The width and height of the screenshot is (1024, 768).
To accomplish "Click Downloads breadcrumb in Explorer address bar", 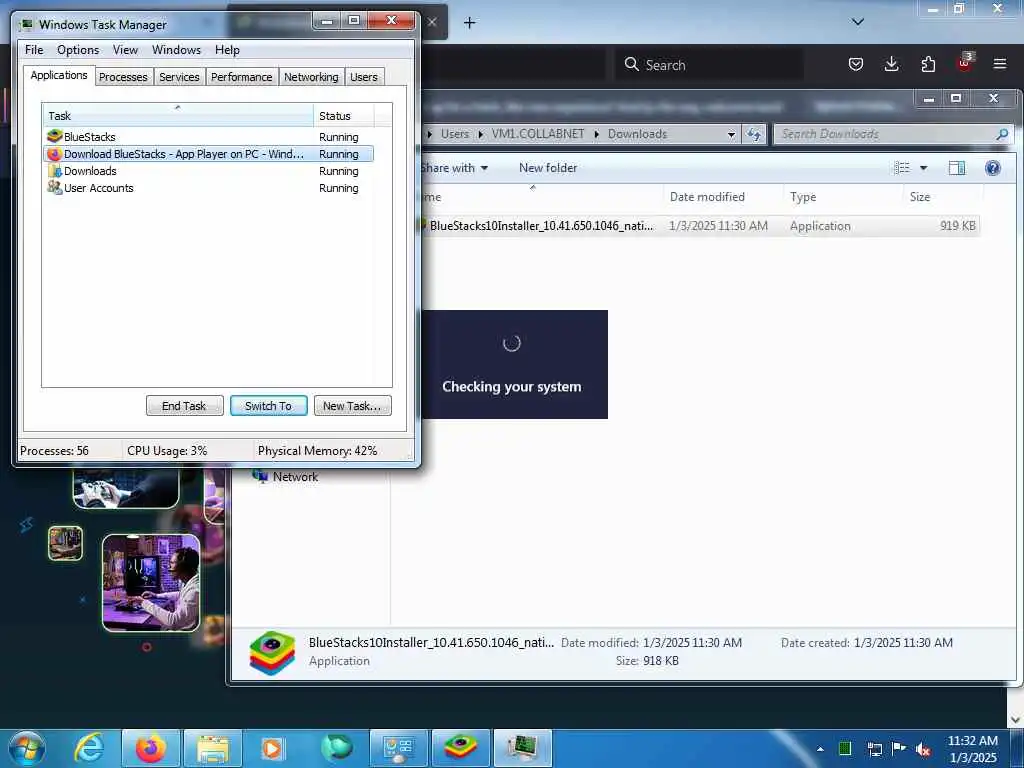I will 637,134.
